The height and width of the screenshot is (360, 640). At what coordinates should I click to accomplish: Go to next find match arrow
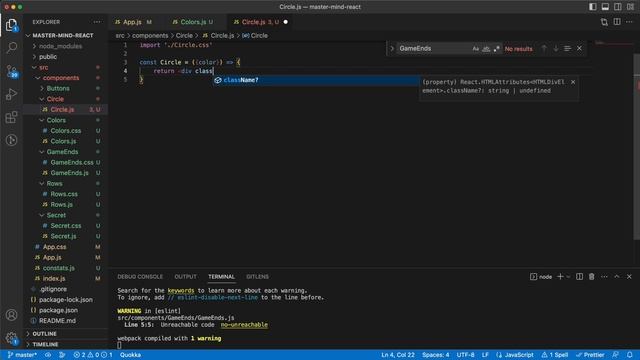(x=556, y=49)
